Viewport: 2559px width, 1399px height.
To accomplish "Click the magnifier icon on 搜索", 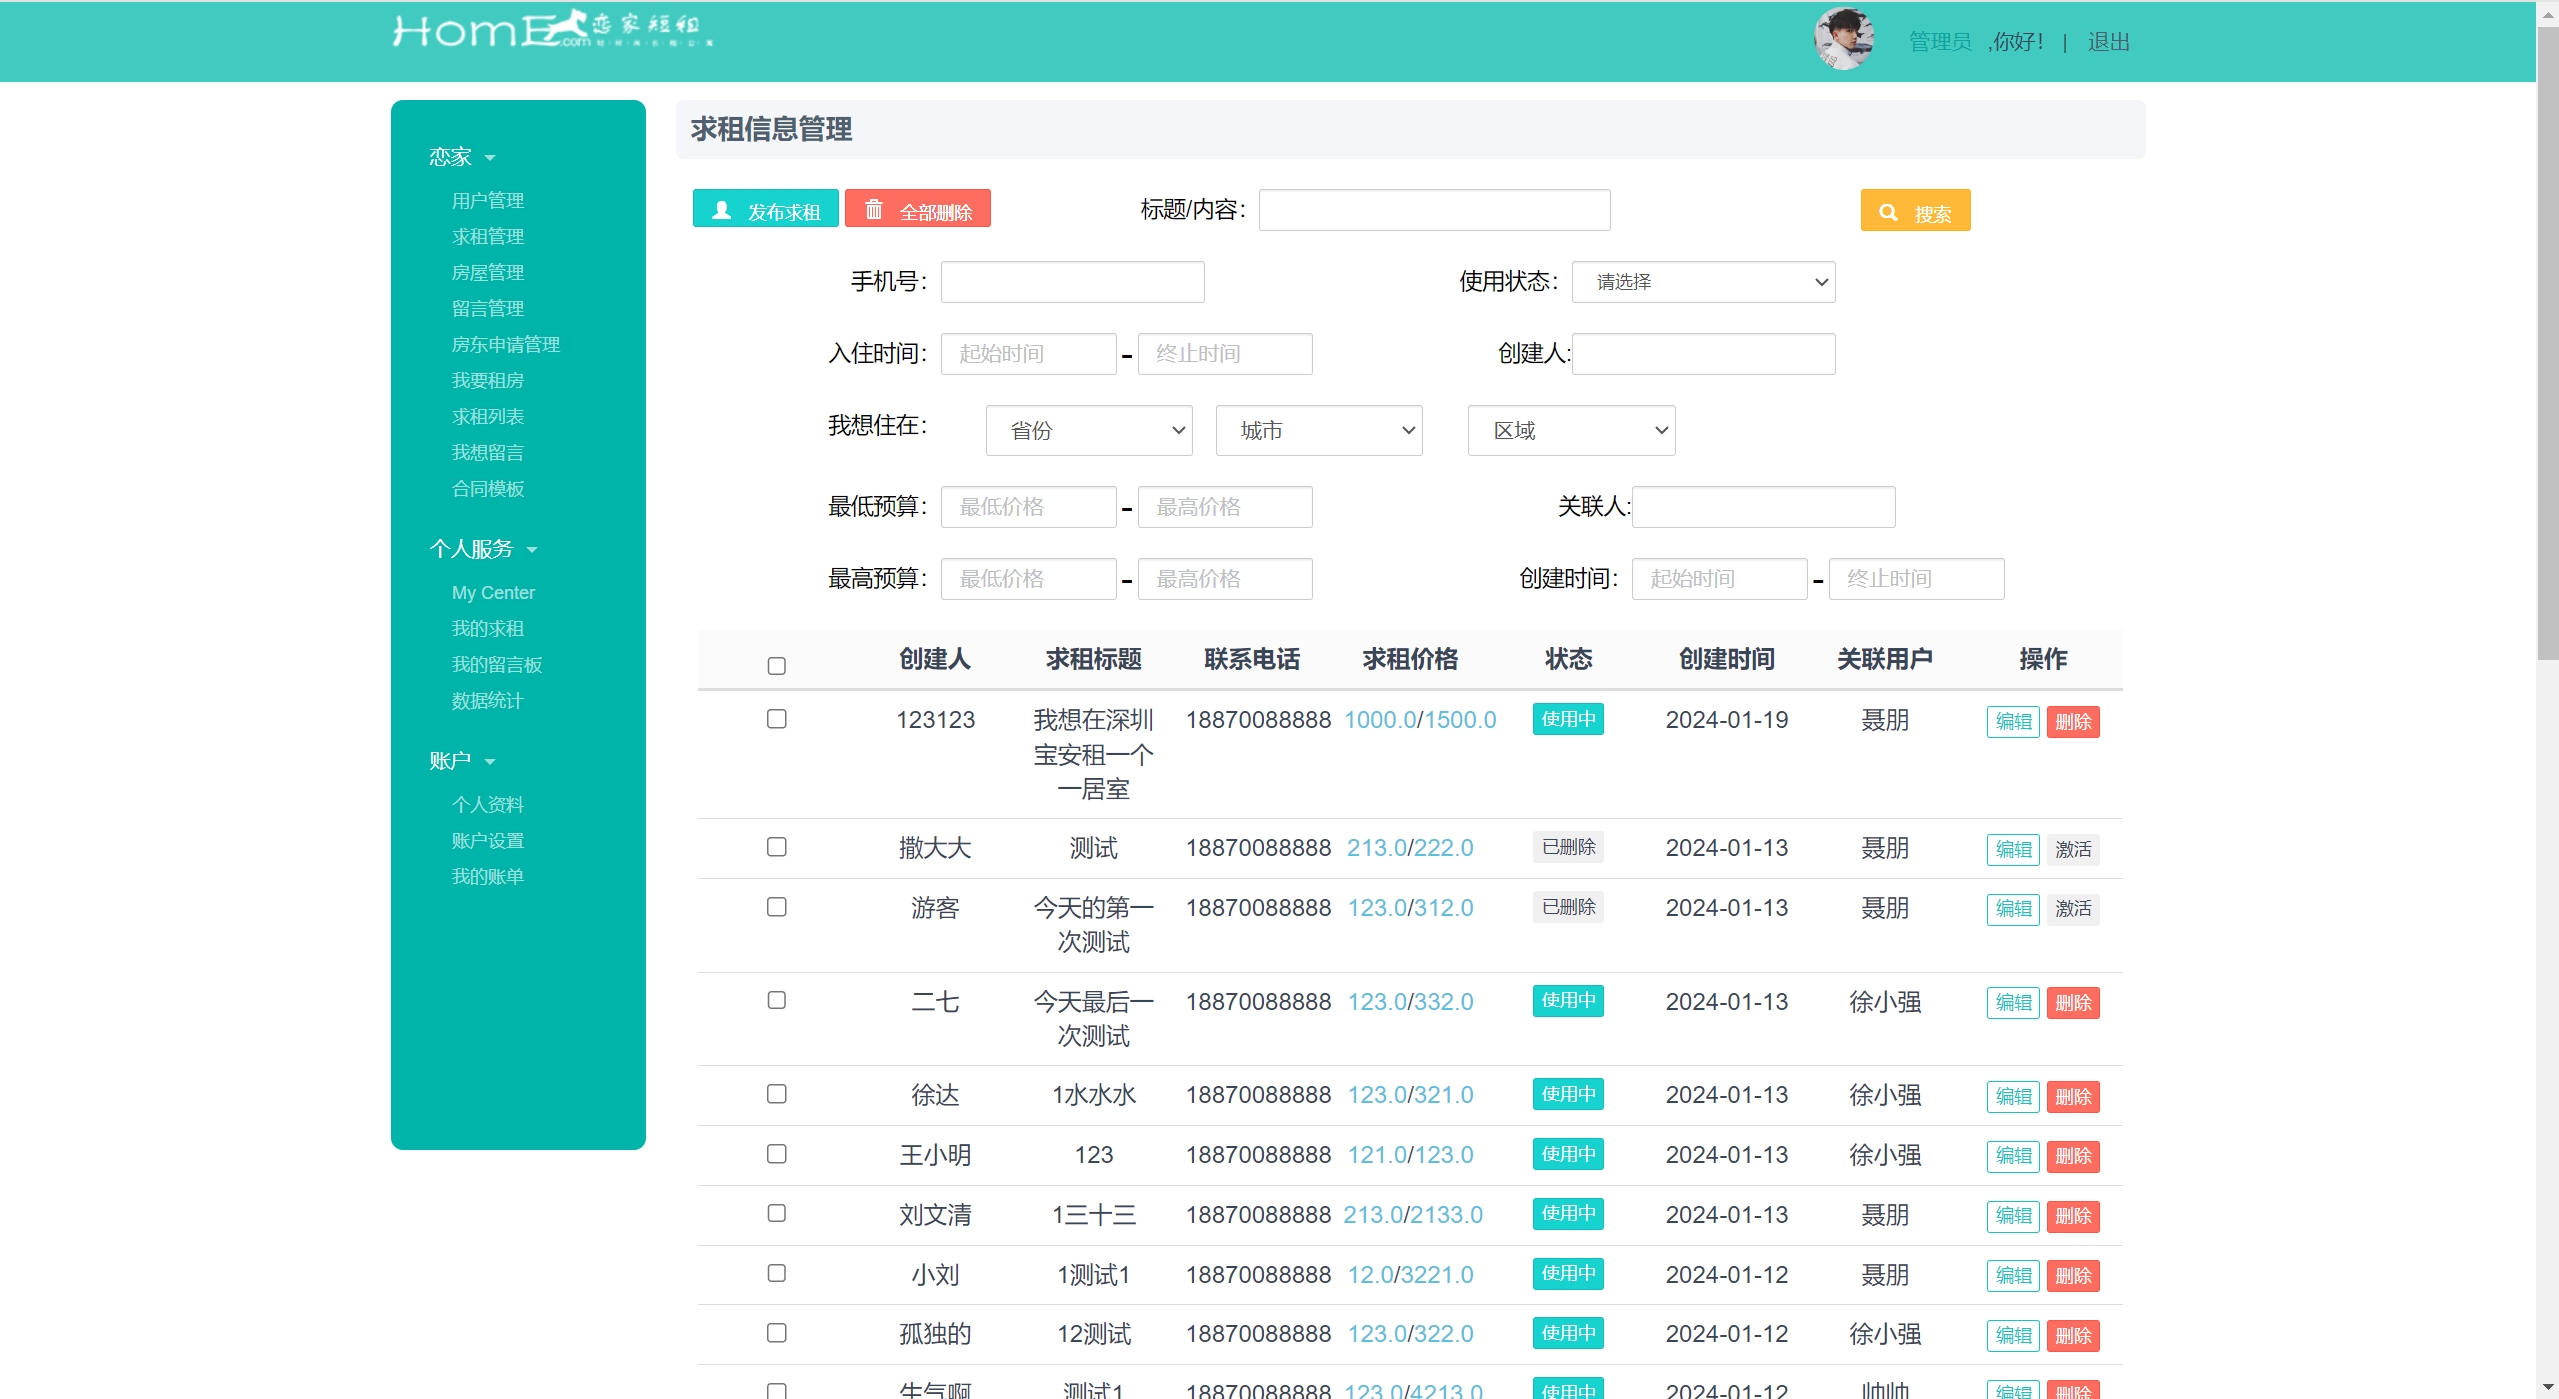I will point(1888,212).
